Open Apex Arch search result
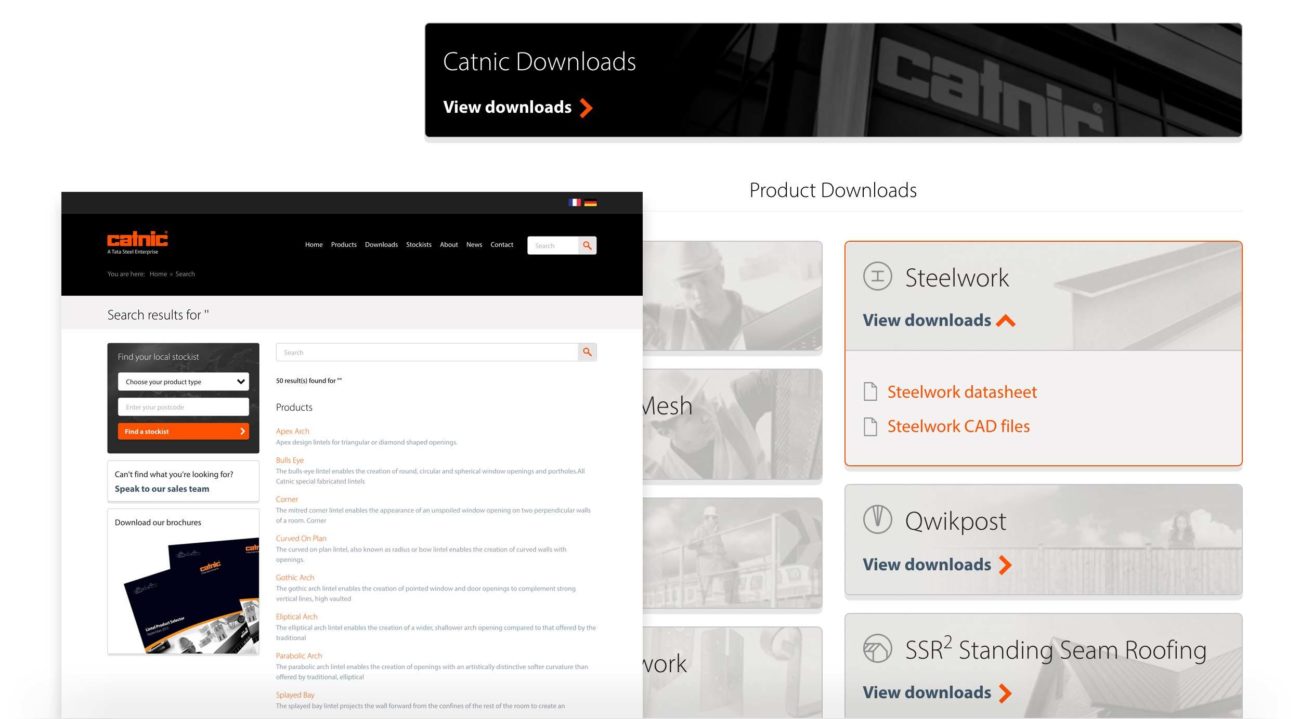This screenshot has width=1300, height=719. click(x=292, y=431)
